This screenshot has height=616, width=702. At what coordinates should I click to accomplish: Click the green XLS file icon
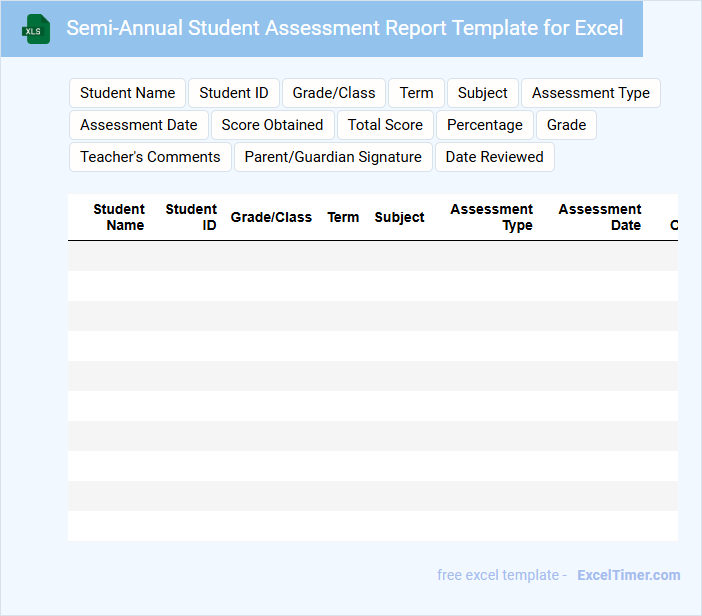pos(36,29)
